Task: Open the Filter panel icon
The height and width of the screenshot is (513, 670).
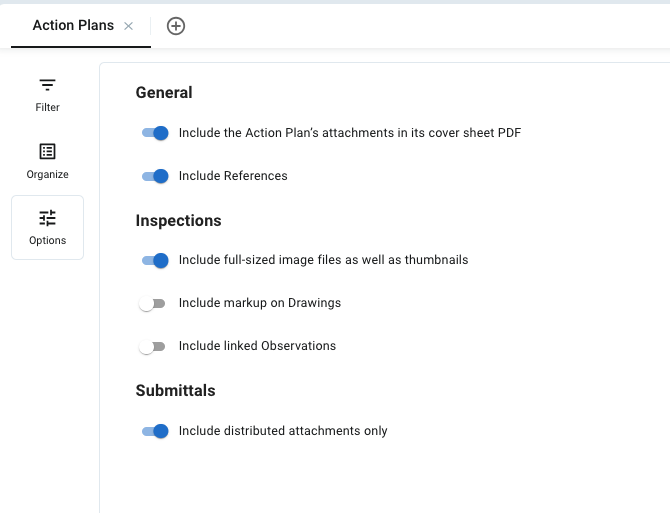Action: (47, 85)
